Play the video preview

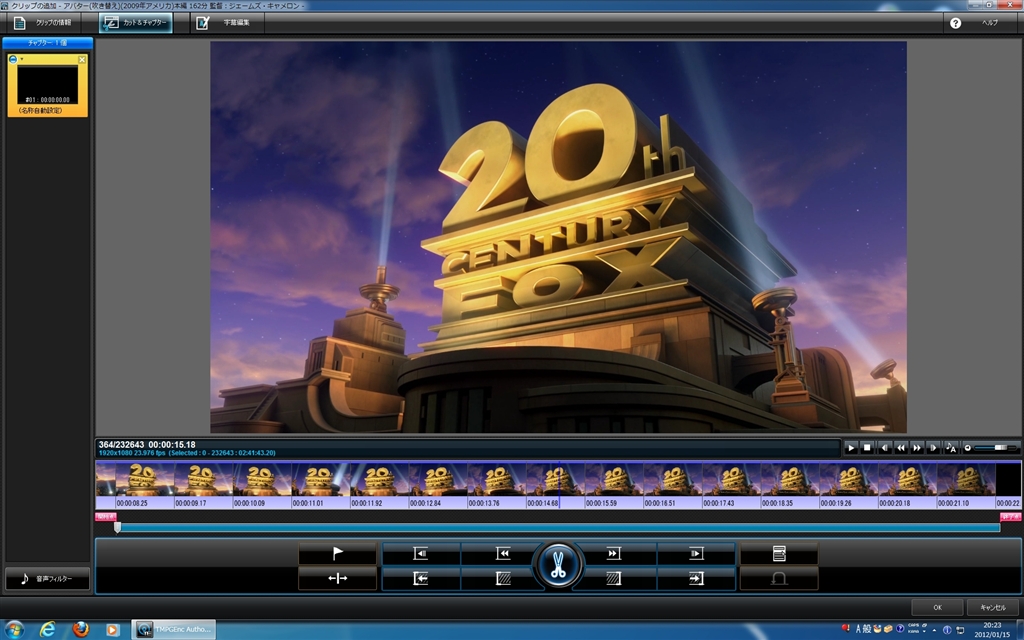[850, 447]
